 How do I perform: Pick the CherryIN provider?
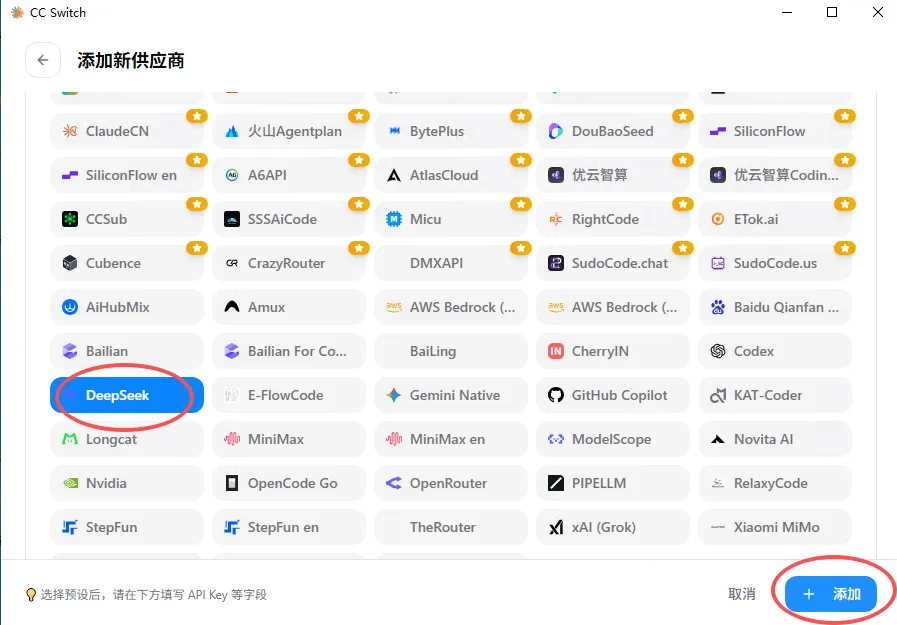point(613,351)
